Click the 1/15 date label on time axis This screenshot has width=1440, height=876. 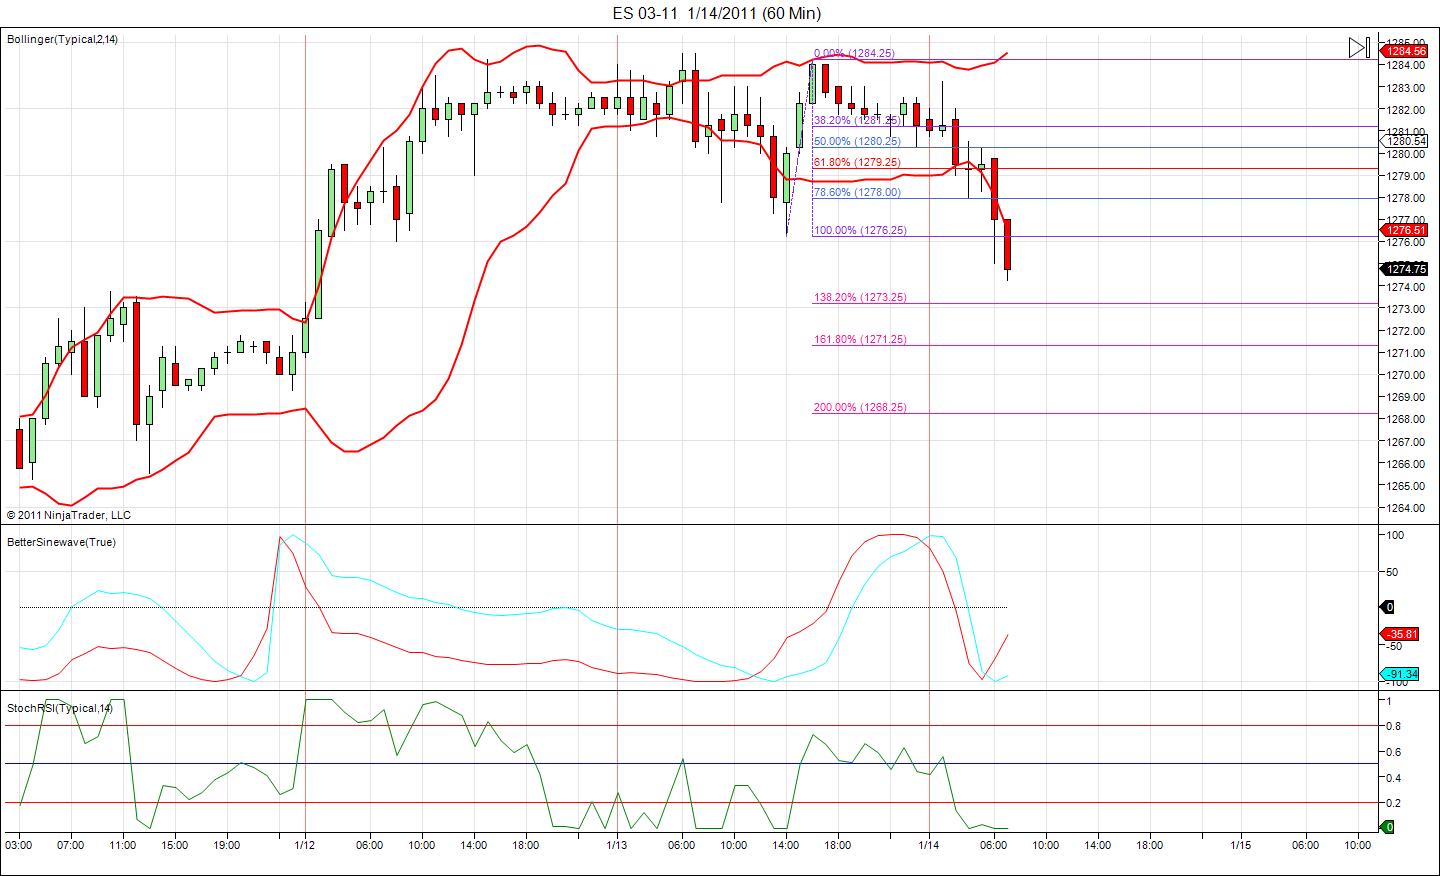tap(1241, 845)
